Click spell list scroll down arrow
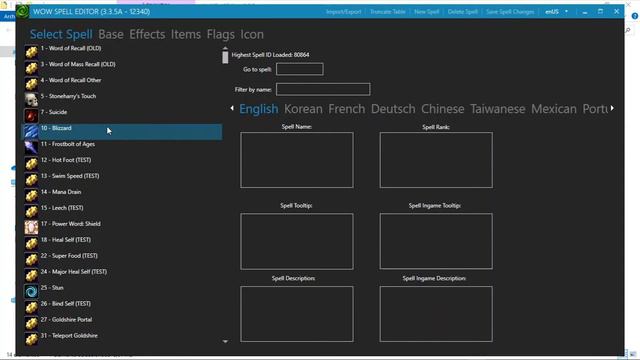Viewport: 640px width, 360px height. click(225, 341)
